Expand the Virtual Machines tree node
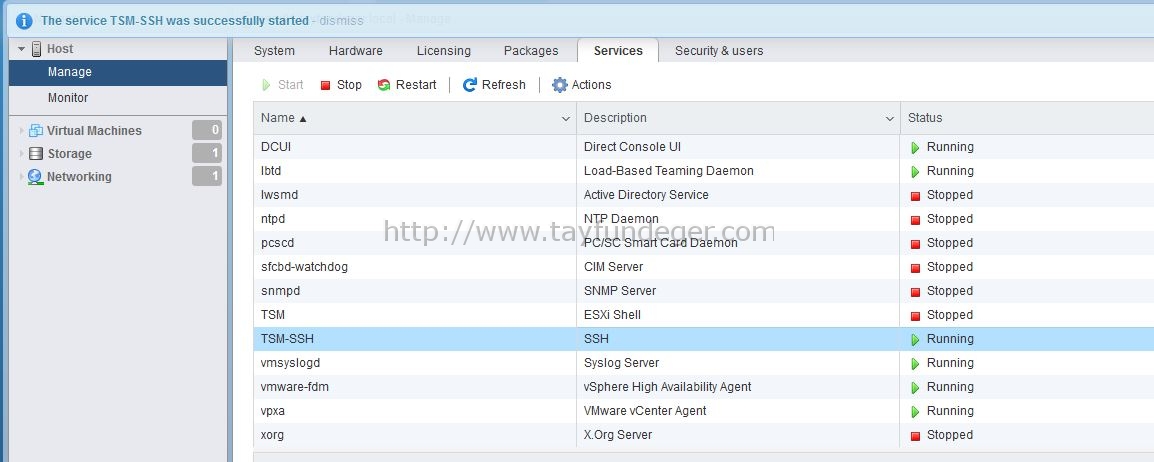 tap(21, 130)
